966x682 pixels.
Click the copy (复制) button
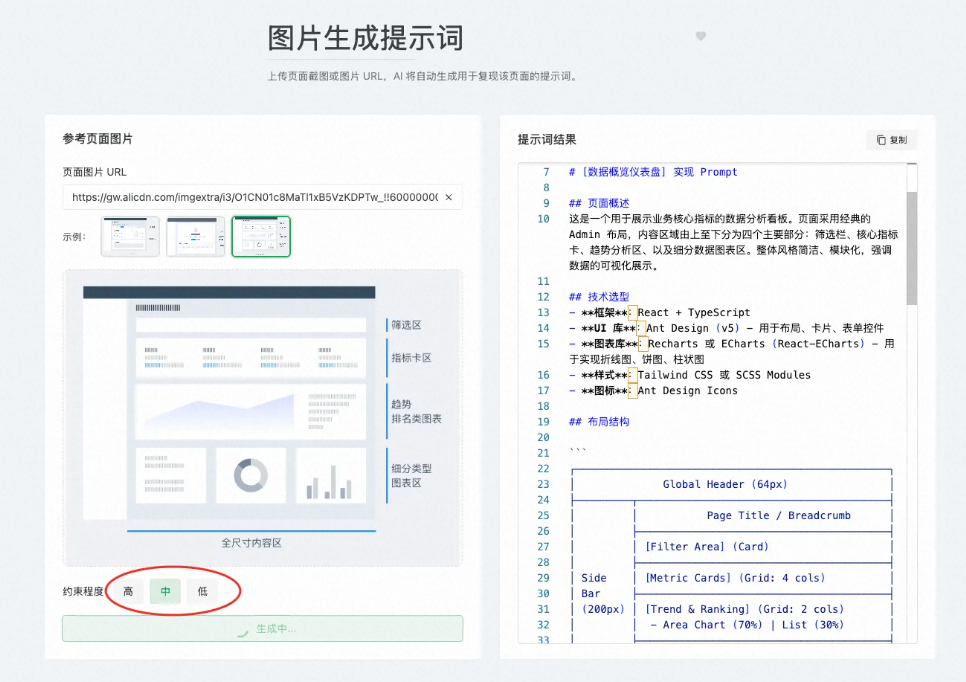click(891, 140)
